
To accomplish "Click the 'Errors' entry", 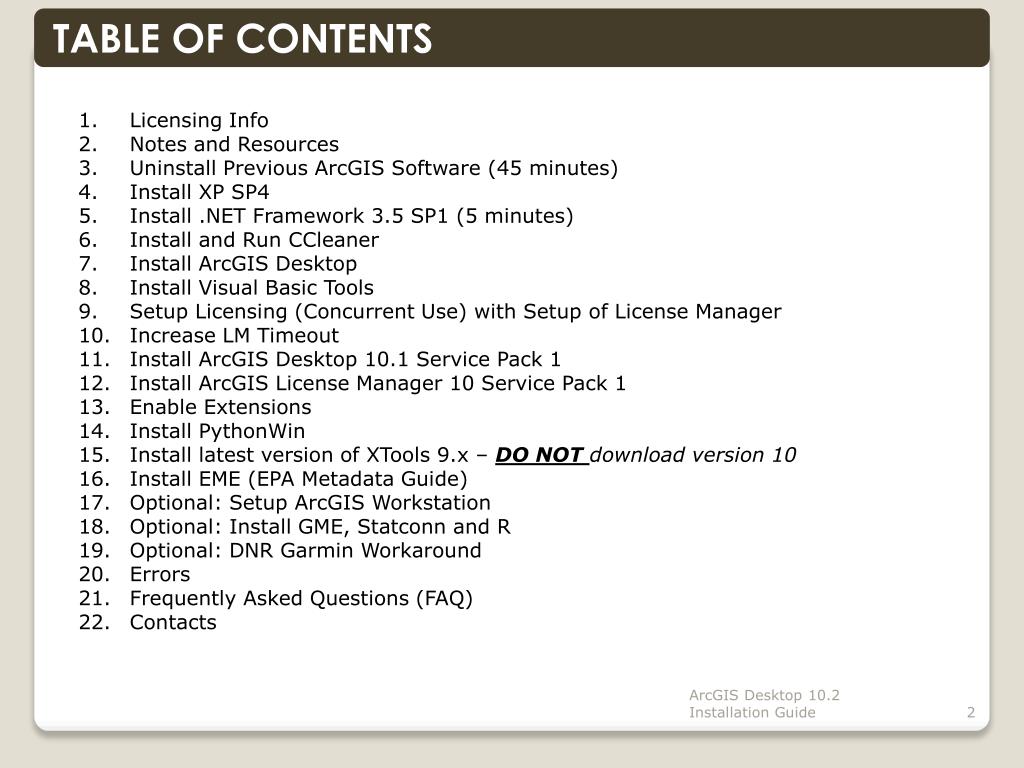I will pos(160,574).
